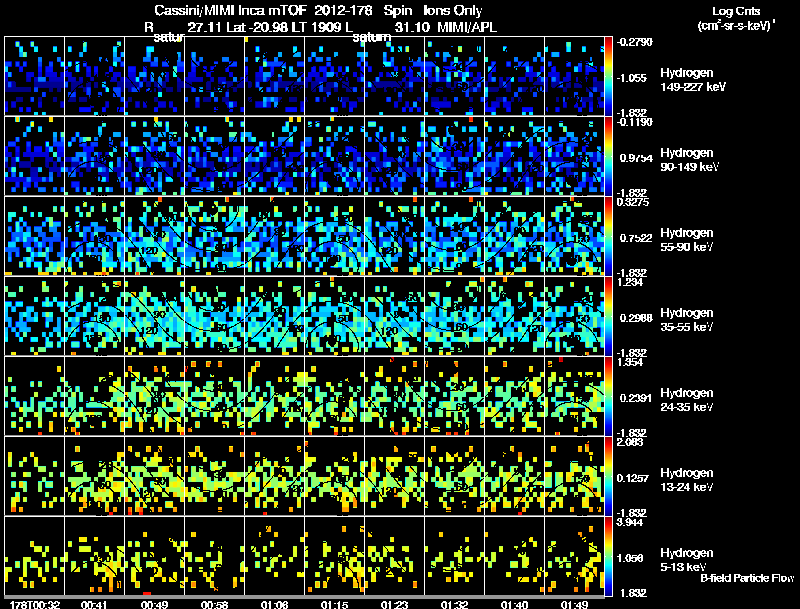Click the 00:49 time label

(155, 604)
